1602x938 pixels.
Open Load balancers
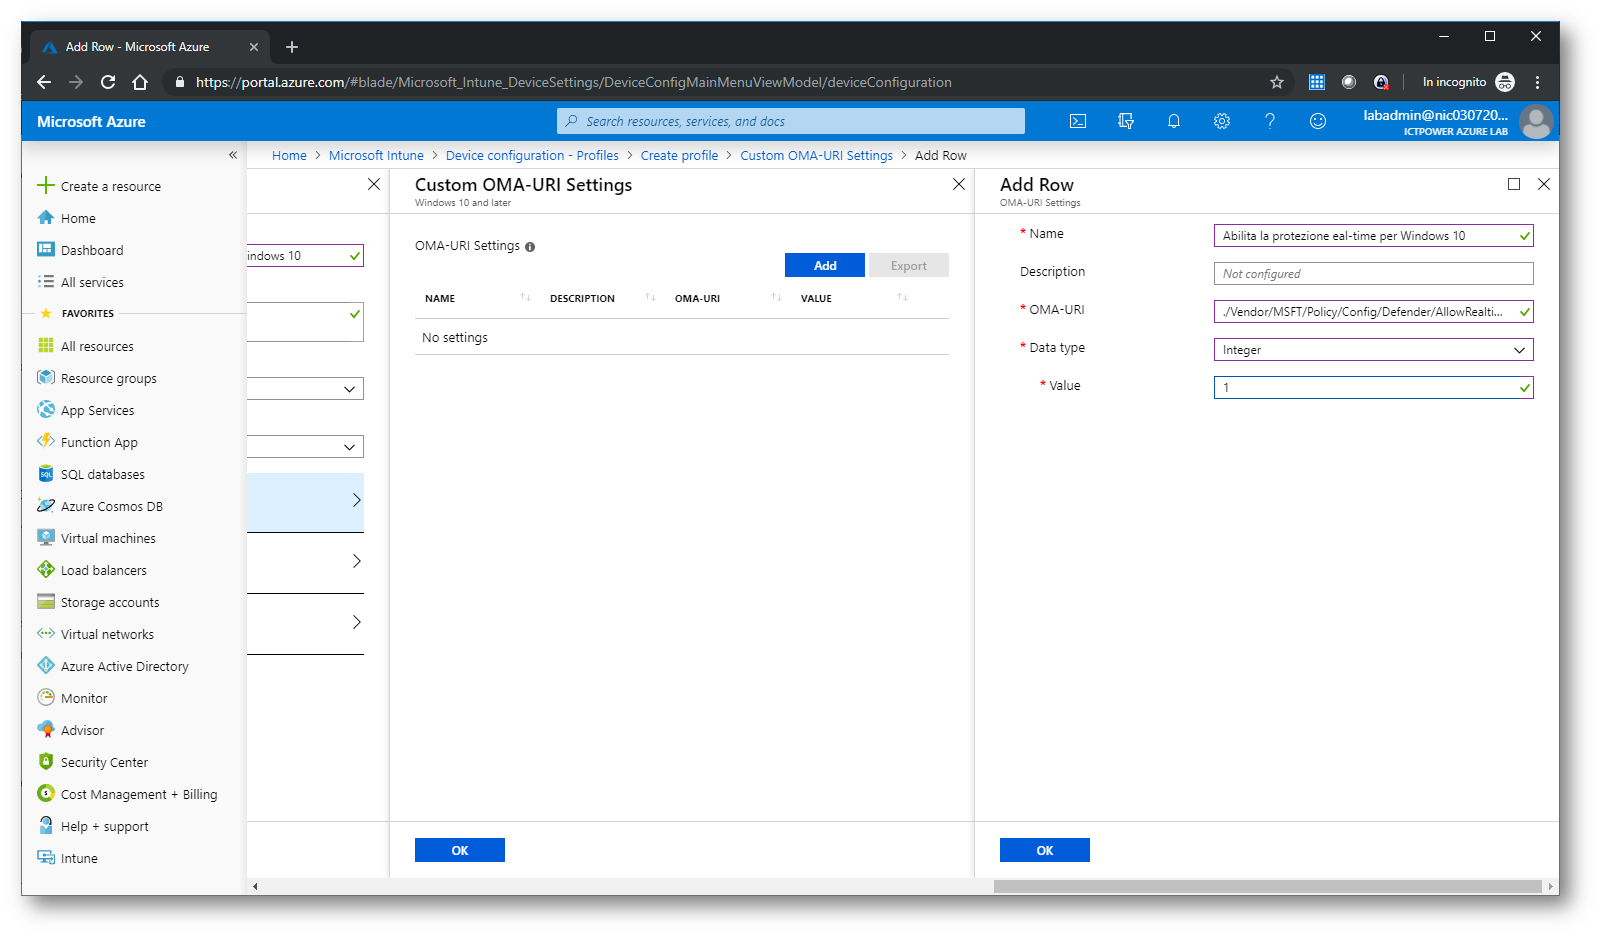click(92, 570)
